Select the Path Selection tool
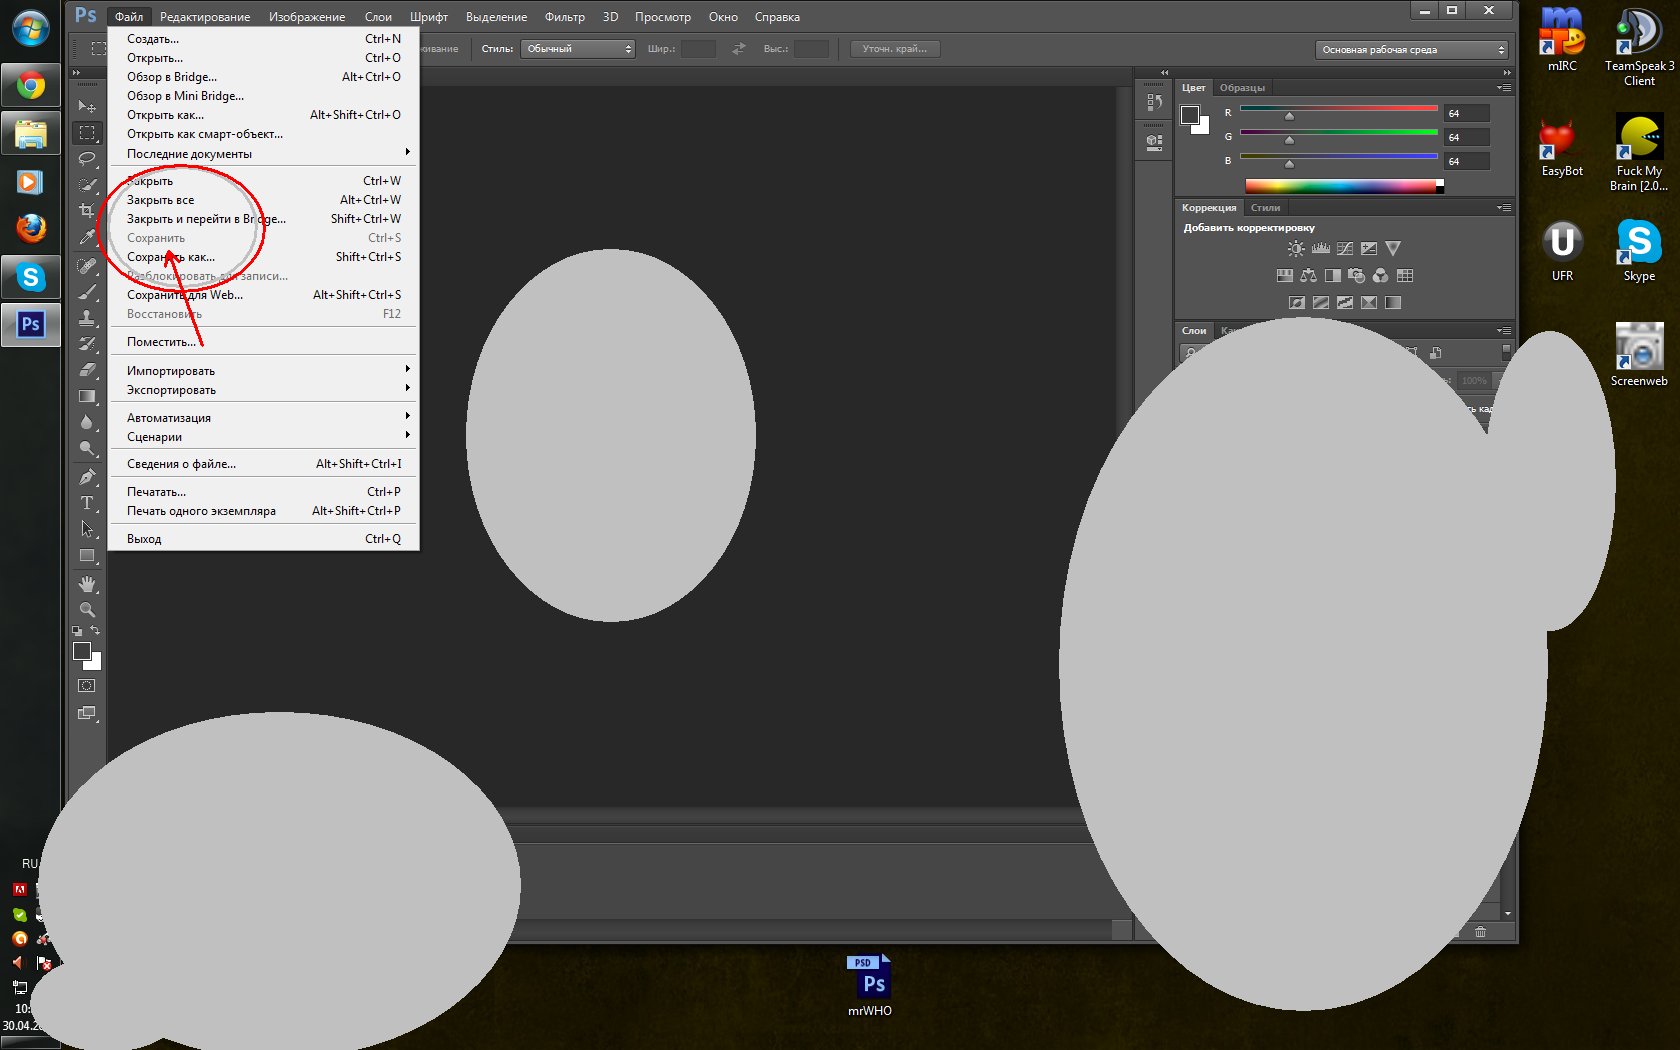Viewport: 1680px width, 1050px height. (87, 529)
